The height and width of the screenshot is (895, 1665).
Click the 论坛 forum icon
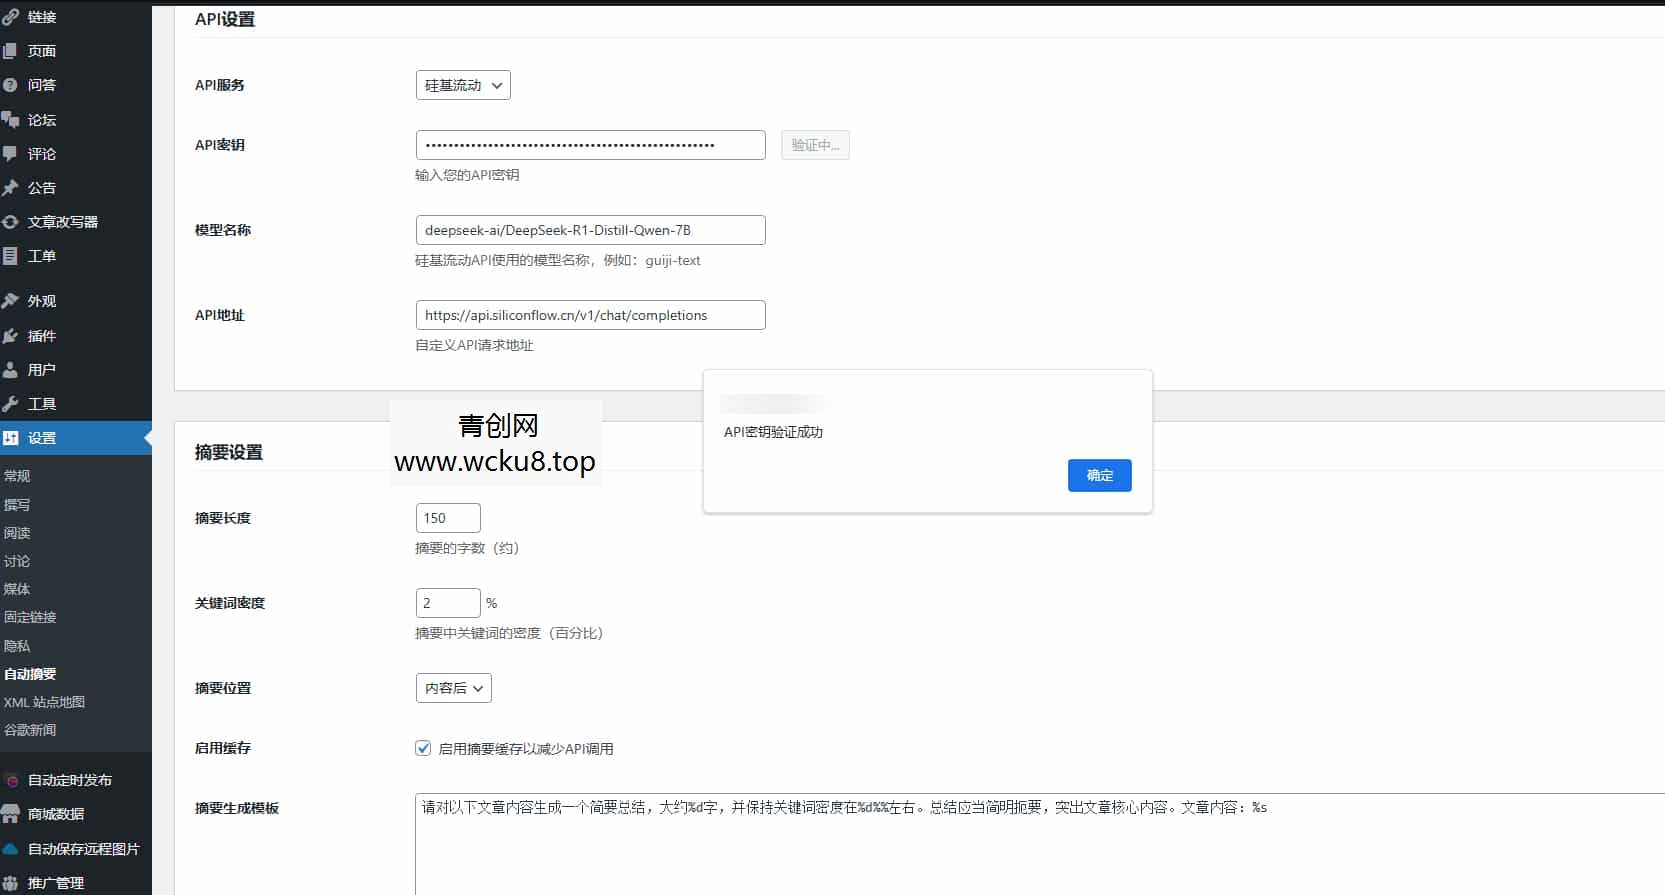pyautogui.click(x=10, y=120)
